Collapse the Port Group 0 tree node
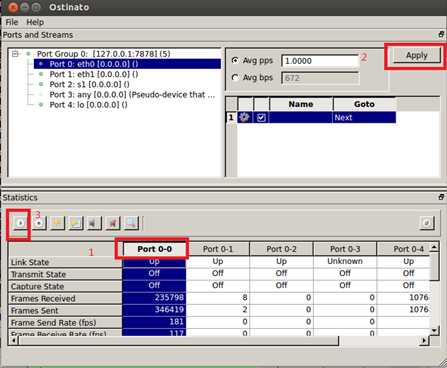 pos(15,54)
